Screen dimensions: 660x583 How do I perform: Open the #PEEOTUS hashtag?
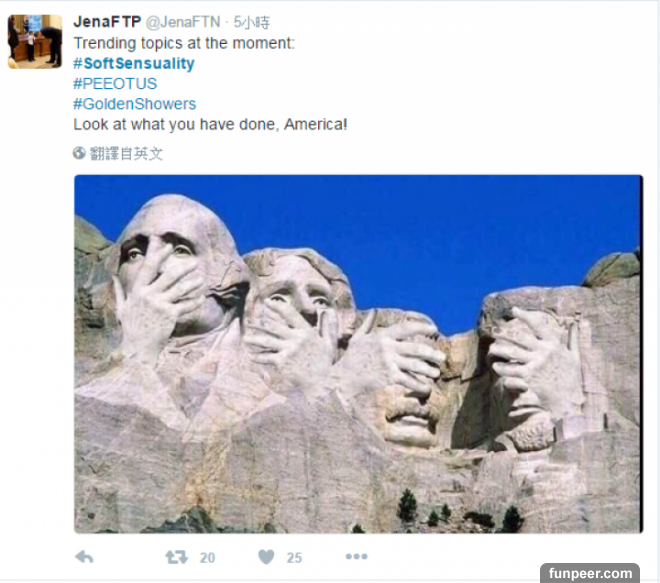(115, 84)
